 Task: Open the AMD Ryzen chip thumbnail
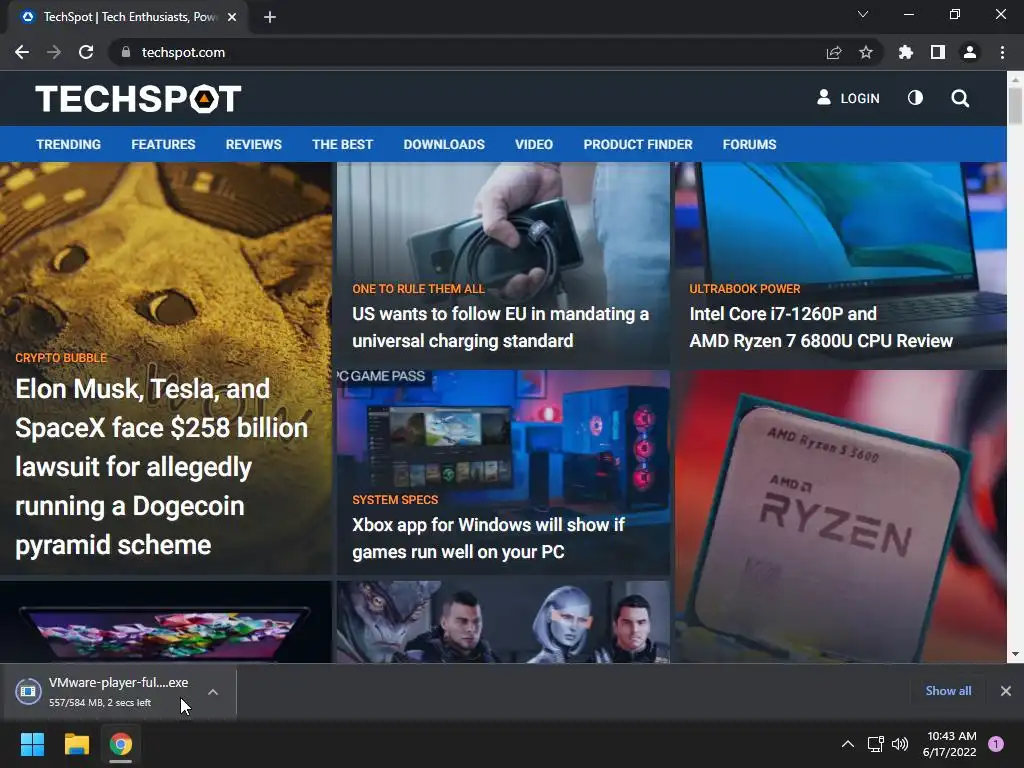pos(840,516)
